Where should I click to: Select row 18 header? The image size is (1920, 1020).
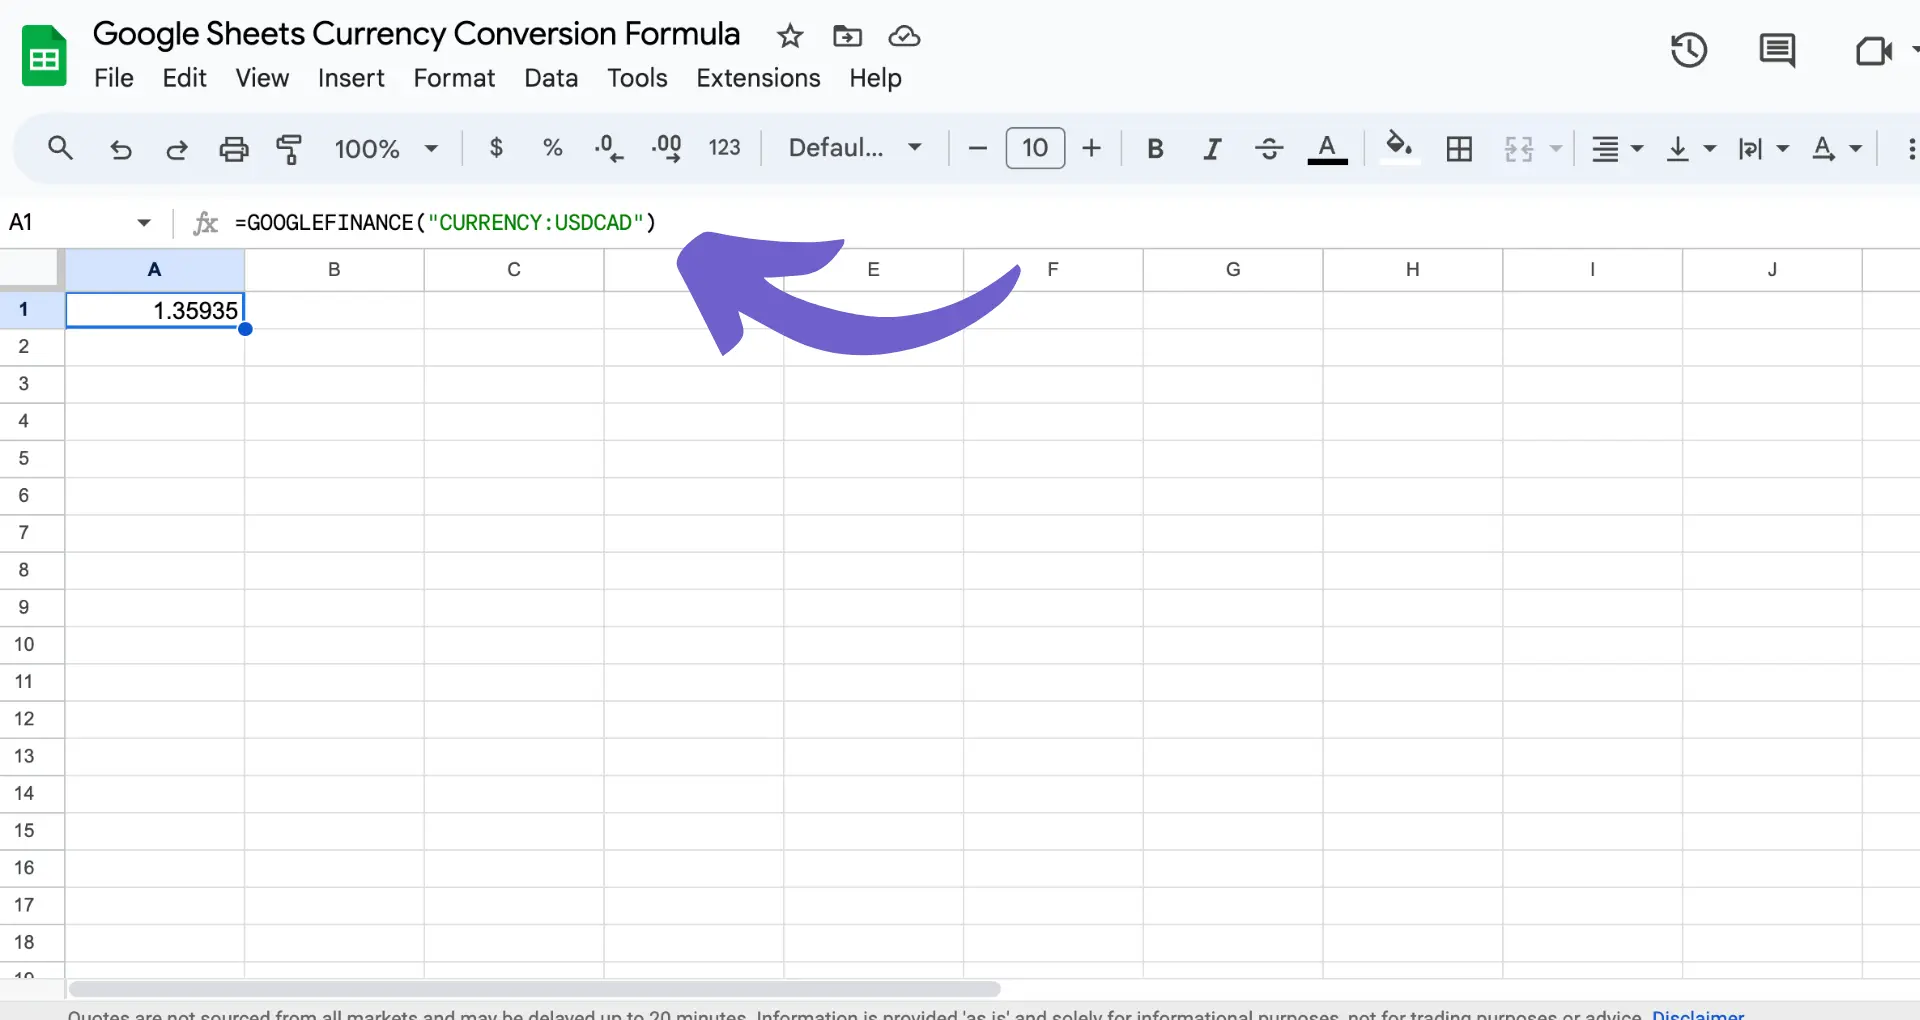coord(32,942)
